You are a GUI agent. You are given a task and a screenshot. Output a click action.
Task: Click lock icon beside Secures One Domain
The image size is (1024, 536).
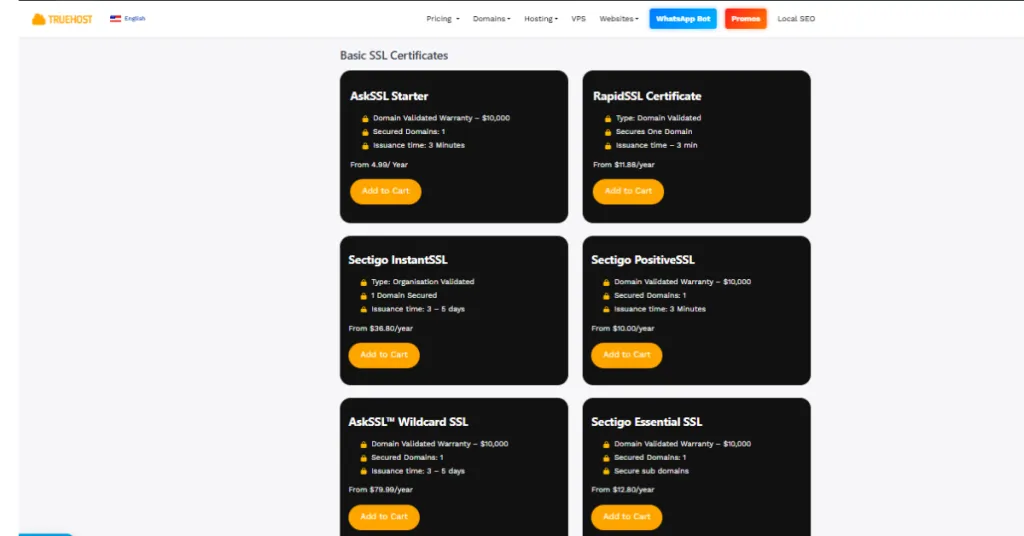[x=608, y=132]
